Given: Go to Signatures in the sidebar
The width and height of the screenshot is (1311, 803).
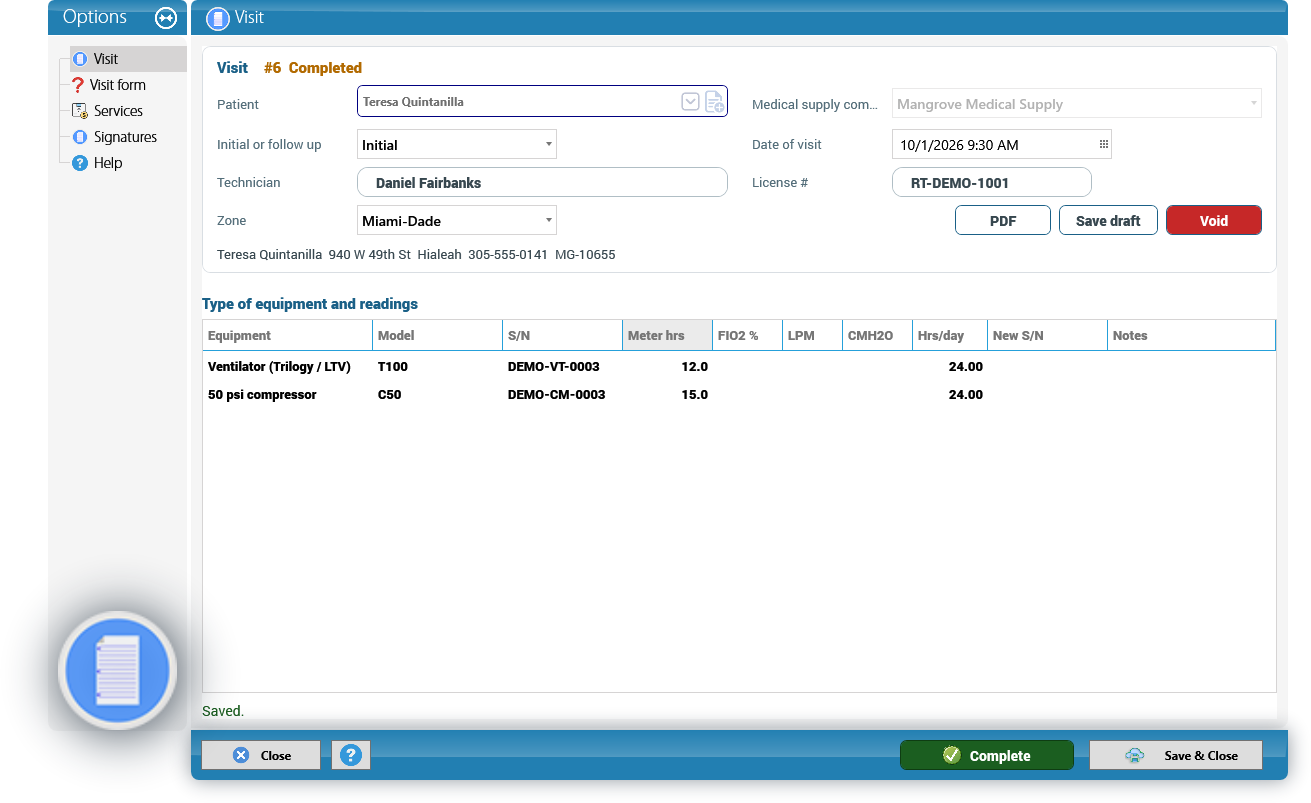Looking at the screenshot, I should click(x=125, y=137).
